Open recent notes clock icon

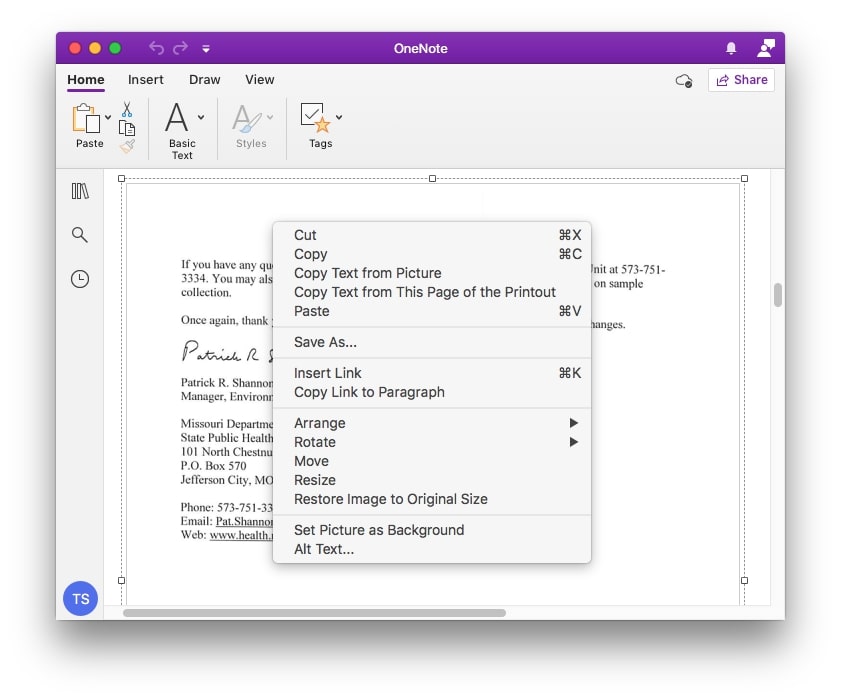point(80,279)
